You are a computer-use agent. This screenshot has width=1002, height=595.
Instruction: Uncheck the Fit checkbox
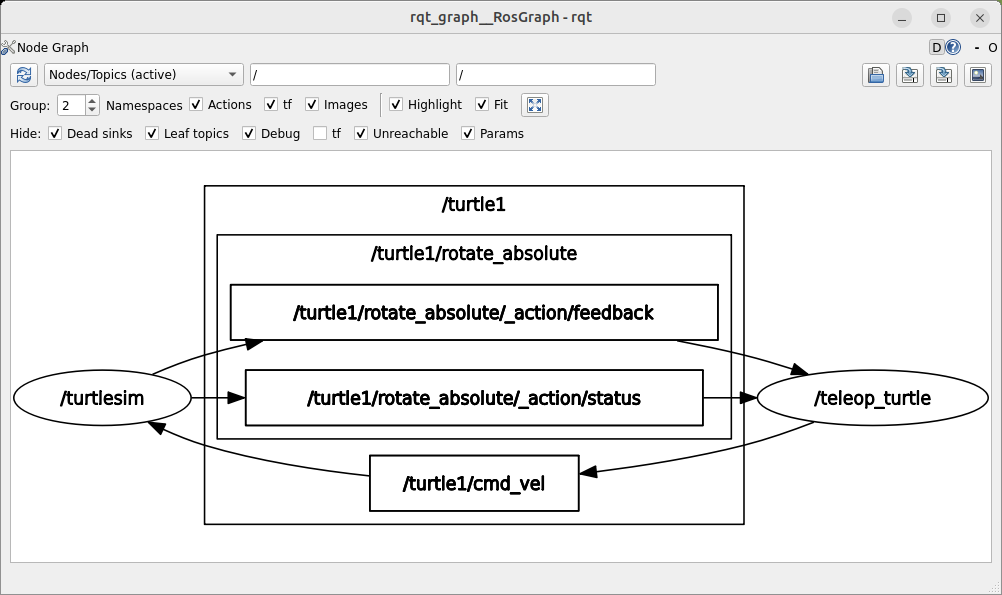[x=482, y=104]
